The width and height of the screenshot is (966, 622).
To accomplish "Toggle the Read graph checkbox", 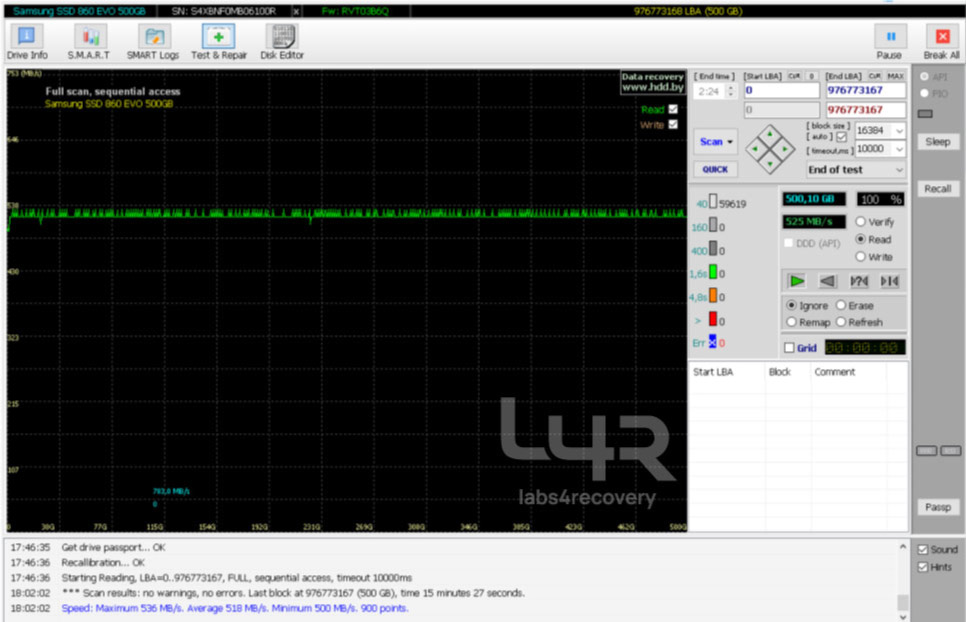I will [673, 109].
